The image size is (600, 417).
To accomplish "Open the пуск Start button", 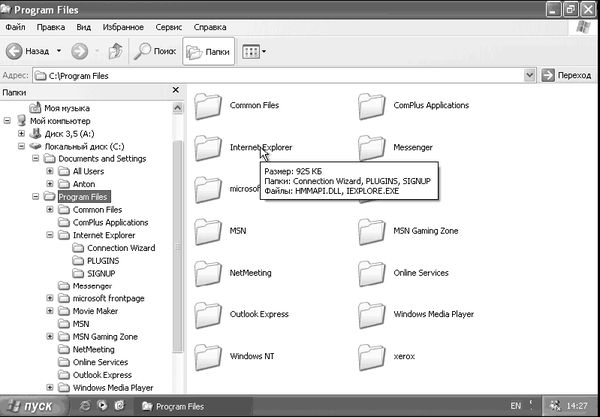I will [x=34, y=406].
